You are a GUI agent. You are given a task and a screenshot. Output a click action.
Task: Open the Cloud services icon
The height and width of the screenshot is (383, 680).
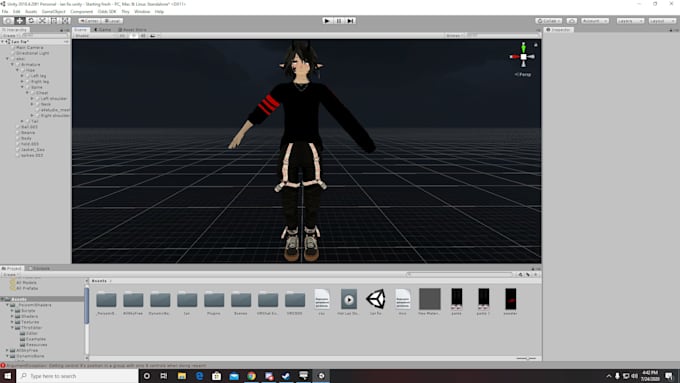point(572,20)
